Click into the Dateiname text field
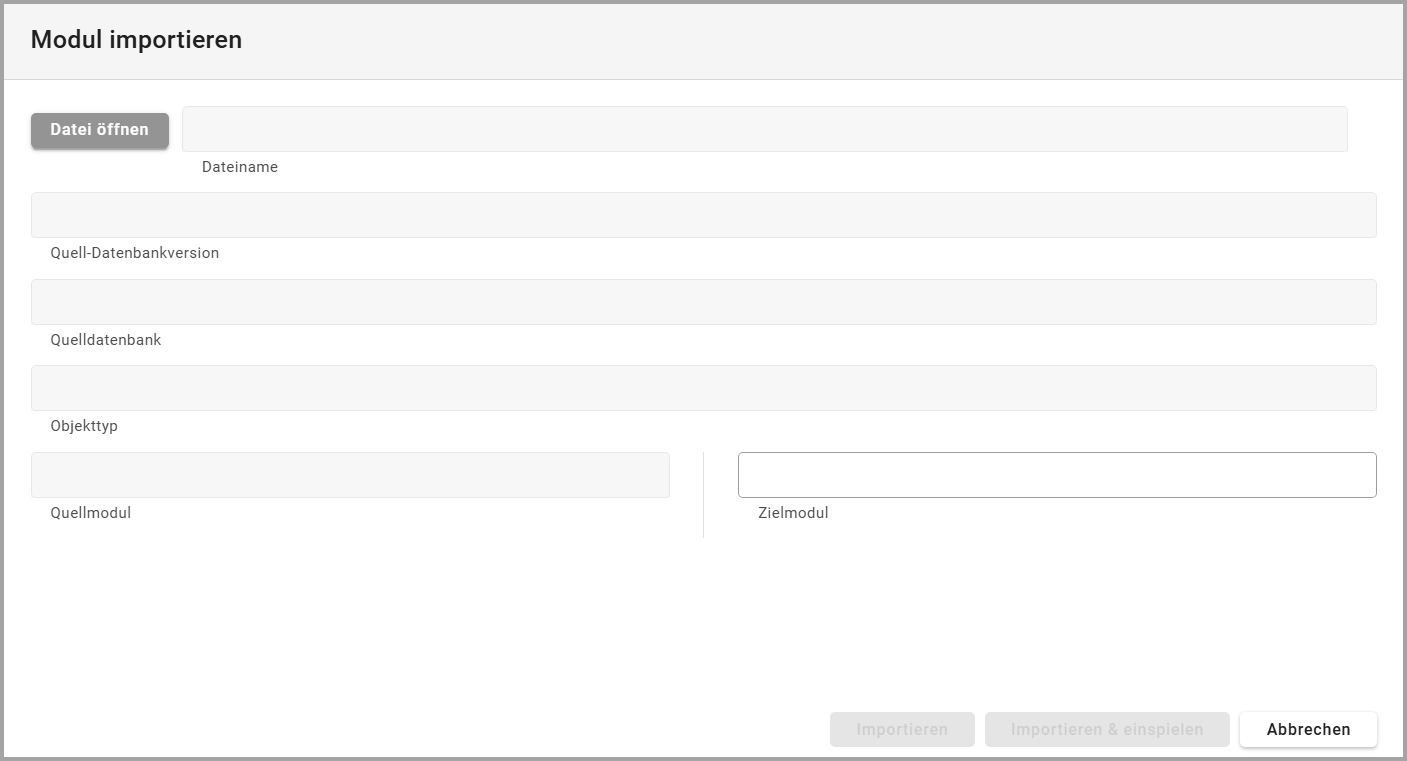 764,129
